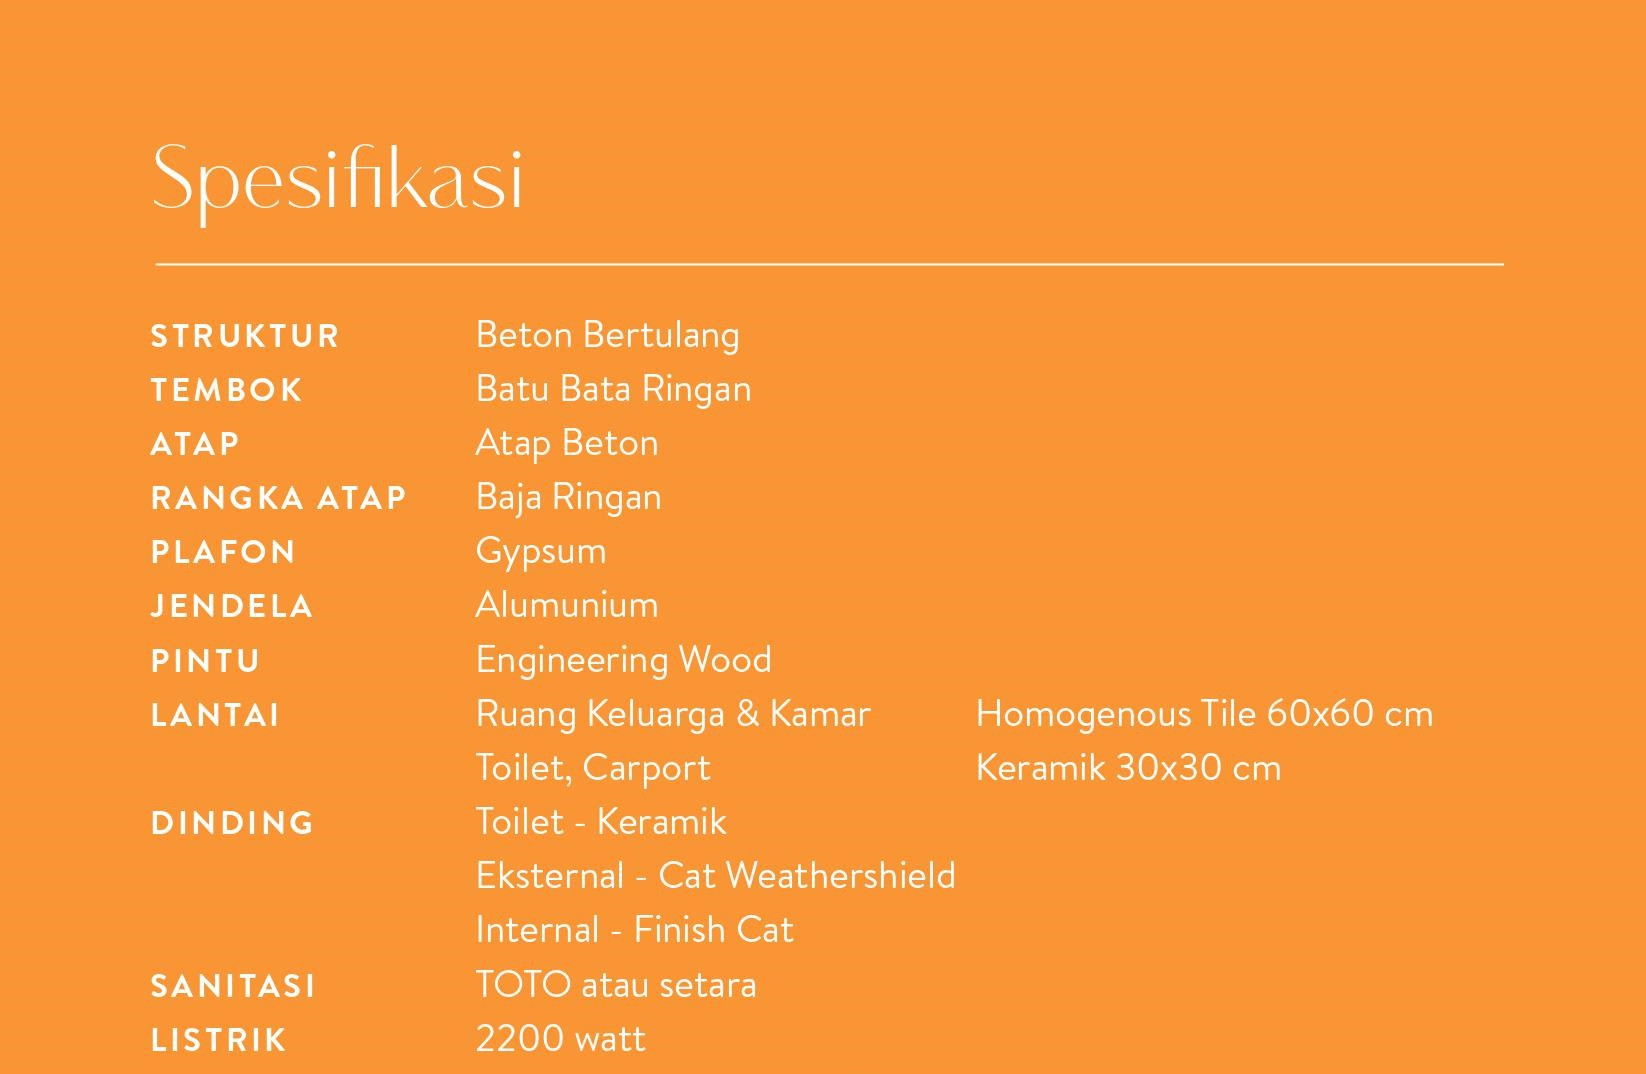
Task: Click the Engineering Wood text
Action: tap(623, 660)
